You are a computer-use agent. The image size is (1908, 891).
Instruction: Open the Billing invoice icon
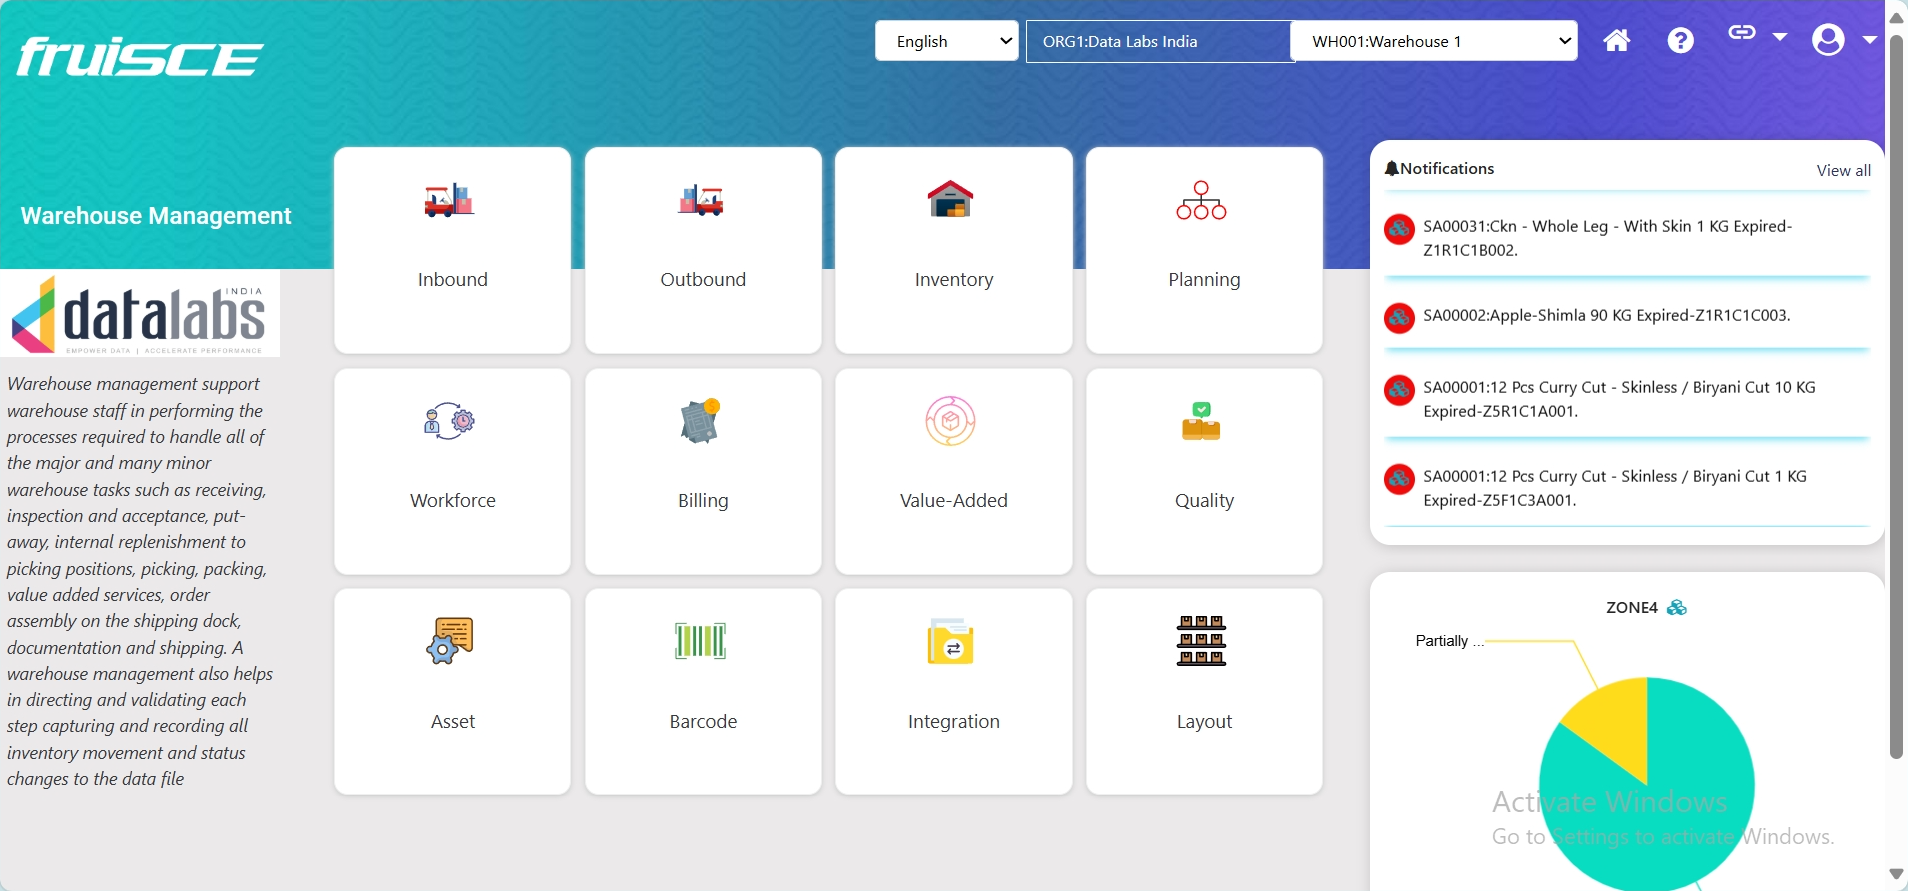click(x=701, y=422)
